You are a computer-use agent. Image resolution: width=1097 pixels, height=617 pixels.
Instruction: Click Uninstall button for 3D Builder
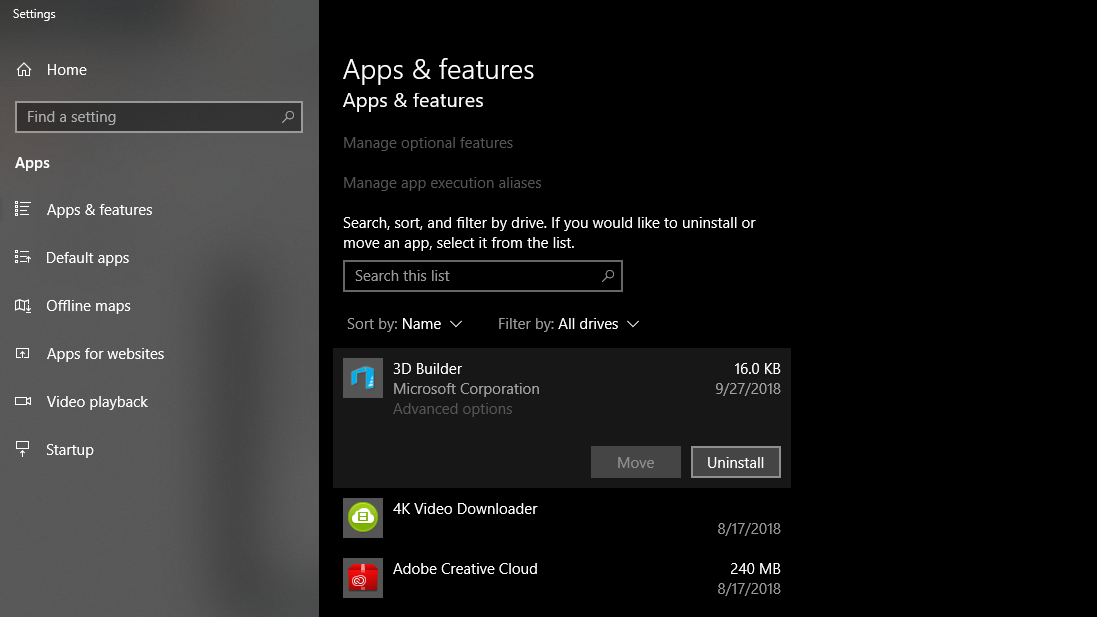(735, 462)
